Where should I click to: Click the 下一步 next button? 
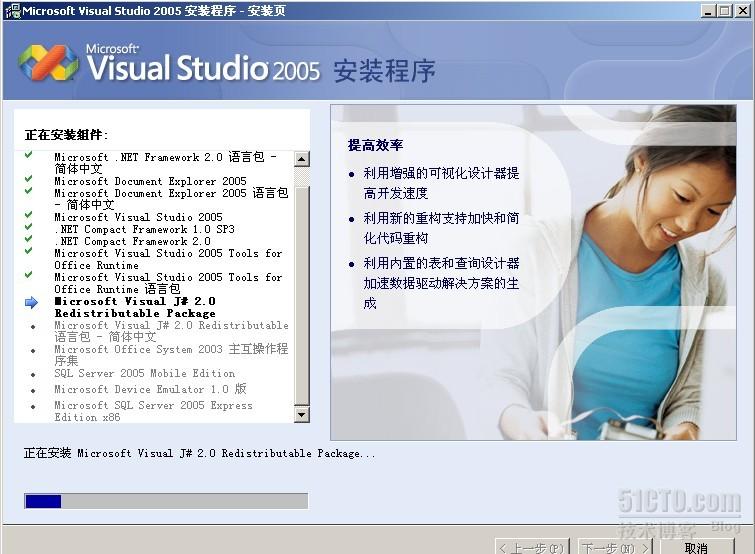coord(615,547)
